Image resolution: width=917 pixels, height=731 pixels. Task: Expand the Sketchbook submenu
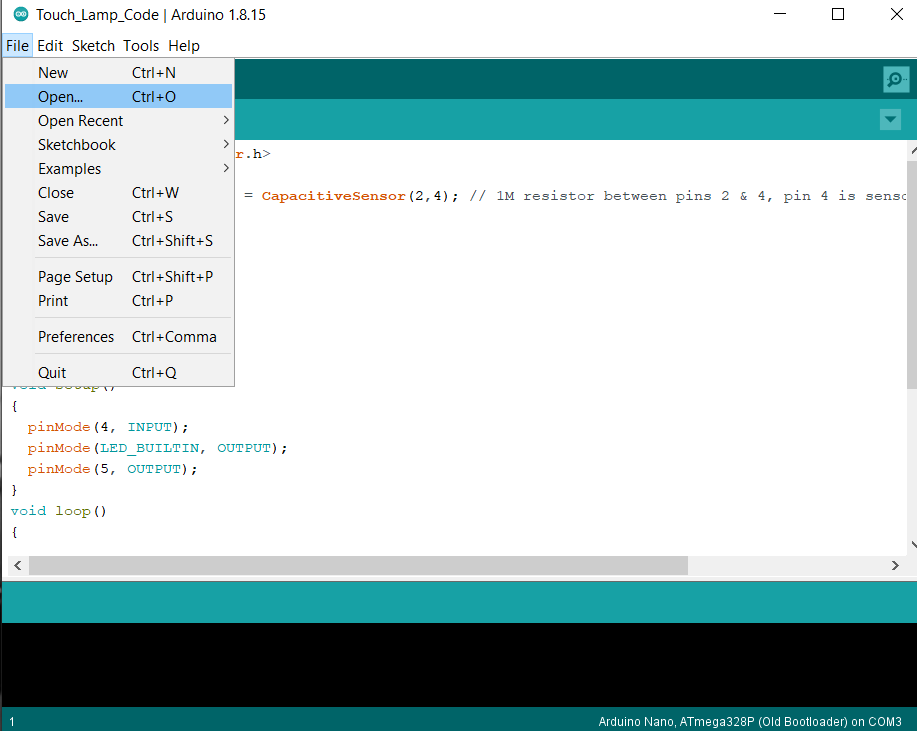pyautogui.click(x=77, y=144)
